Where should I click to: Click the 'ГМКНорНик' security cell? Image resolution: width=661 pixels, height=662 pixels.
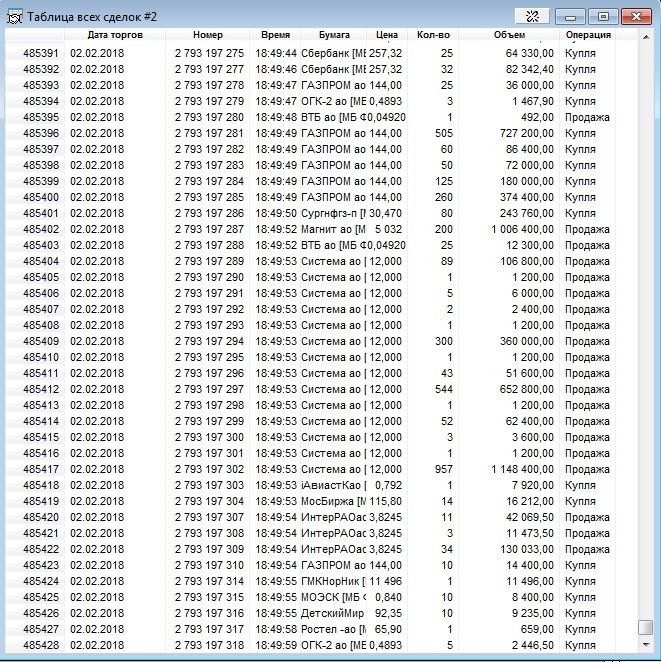333,582
